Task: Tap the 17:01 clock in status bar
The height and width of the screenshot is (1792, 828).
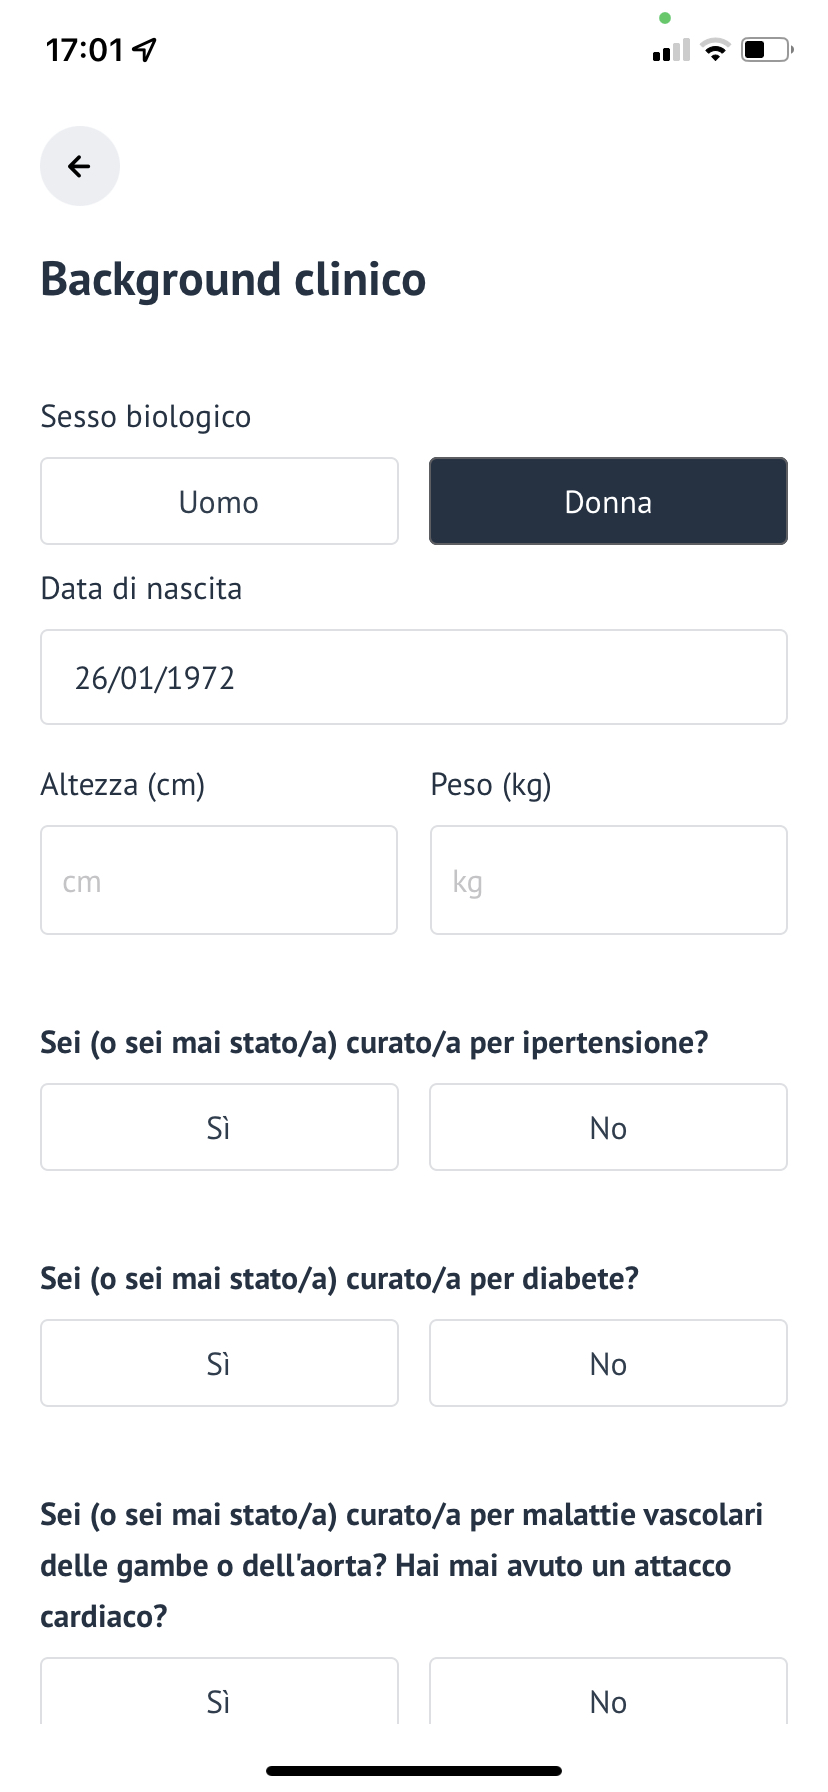Action: coord(85,50)
